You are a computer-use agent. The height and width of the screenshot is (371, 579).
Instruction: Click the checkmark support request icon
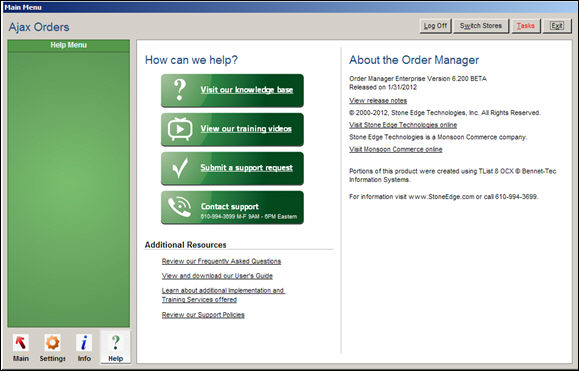tap(180, 168)
